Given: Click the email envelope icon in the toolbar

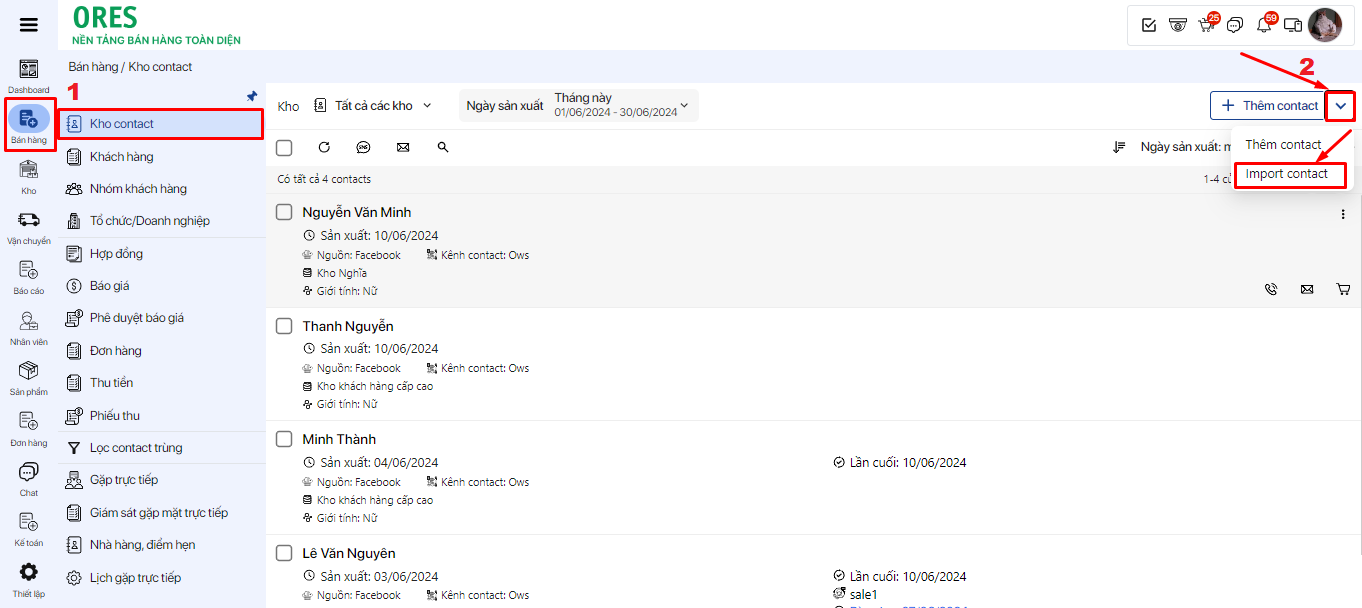Looking at the screenshot, I should 403,147.
